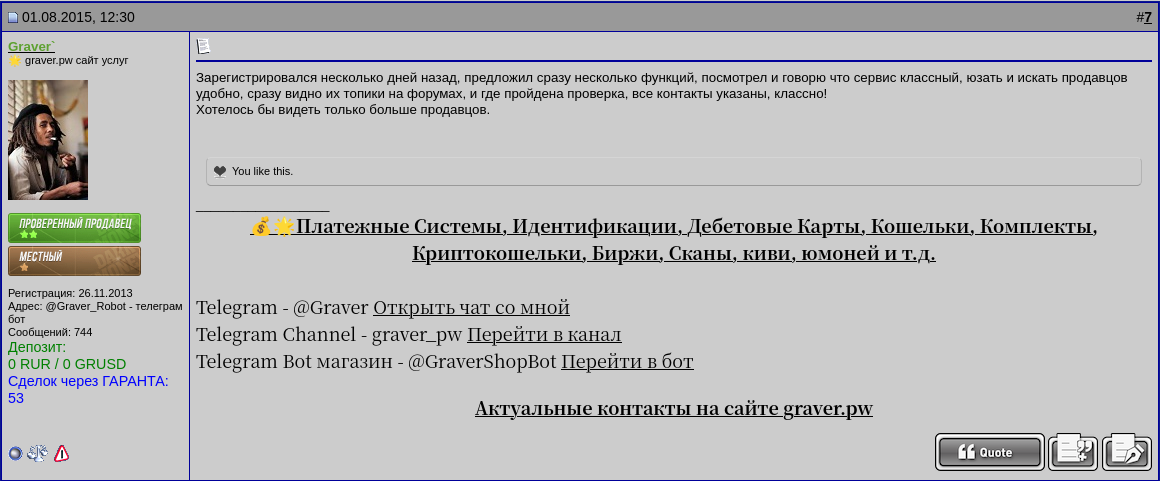Click the heart icon beside You like this
Viewport: 1160px width, 481px height.
click(x=220, y=171)
